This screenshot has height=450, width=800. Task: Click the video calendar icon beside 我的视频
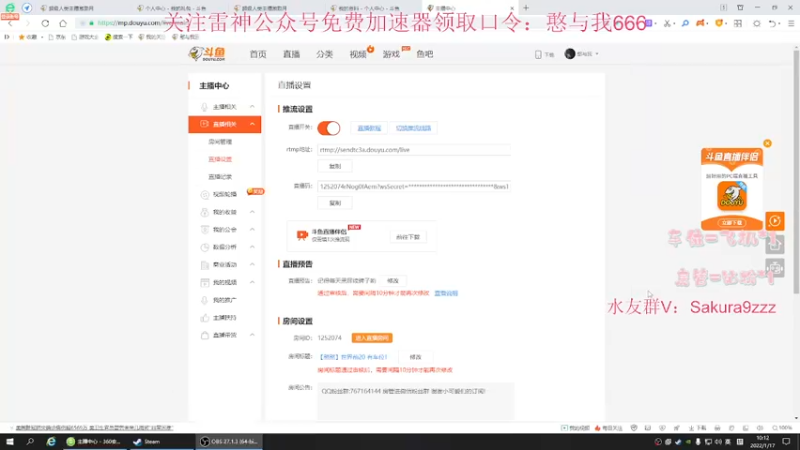[x=205, y=282]
